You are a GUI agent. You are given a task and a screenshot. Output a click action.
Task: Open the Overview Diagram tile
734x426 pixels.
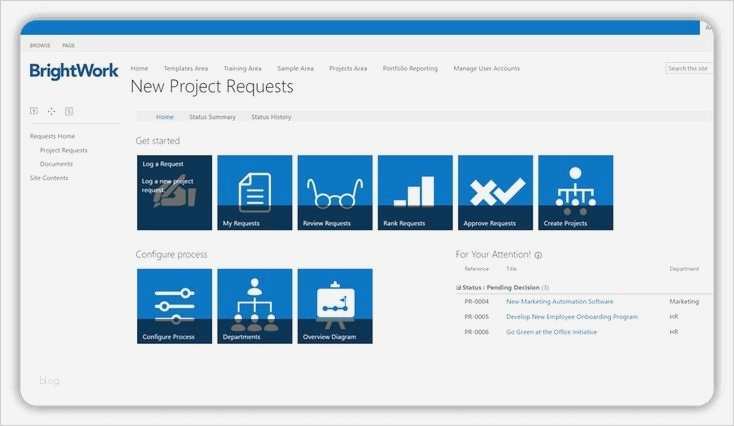coord(335,306)
